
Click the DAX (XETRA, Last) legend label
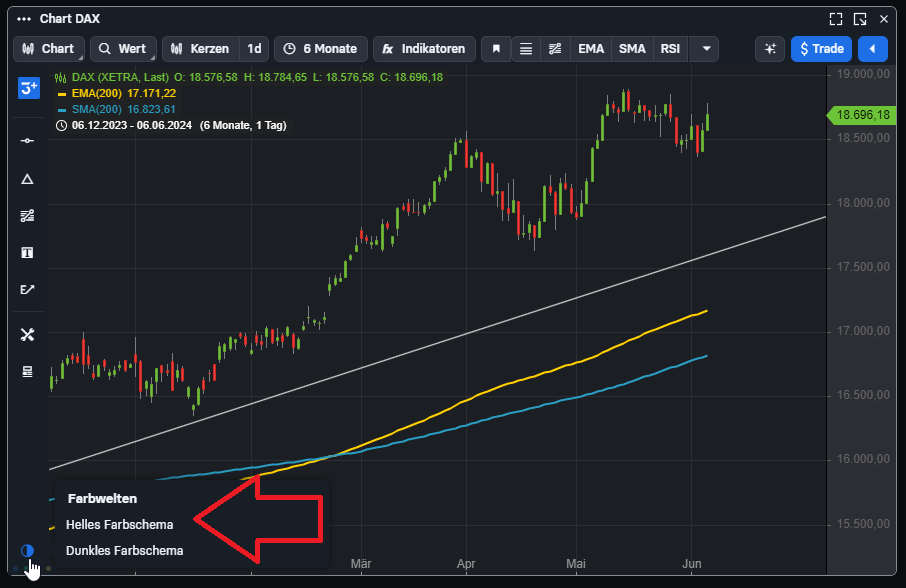click(120, 77)
